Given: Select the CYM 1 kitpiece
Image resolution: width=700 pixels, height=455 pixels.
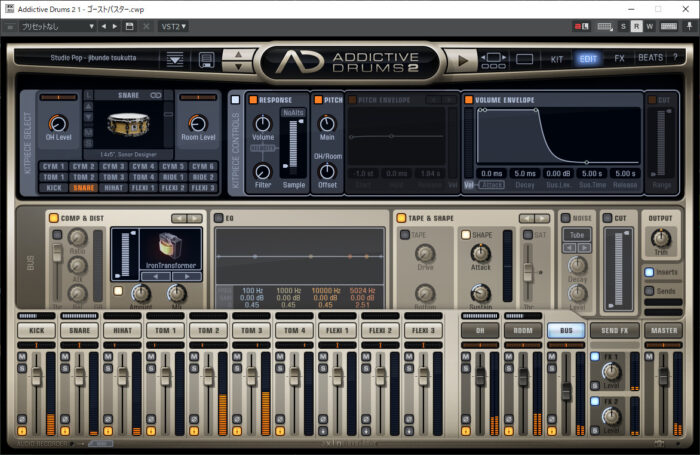Looking at the screenshot, I should pos(54,166).
